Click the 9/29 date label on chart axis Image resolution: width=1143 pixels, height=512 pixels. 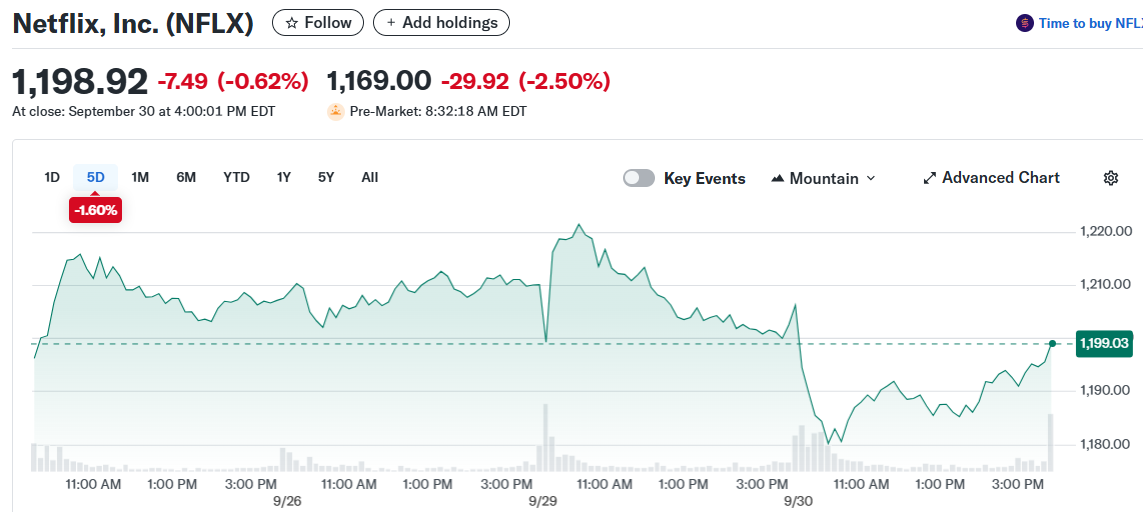point(542,500)
